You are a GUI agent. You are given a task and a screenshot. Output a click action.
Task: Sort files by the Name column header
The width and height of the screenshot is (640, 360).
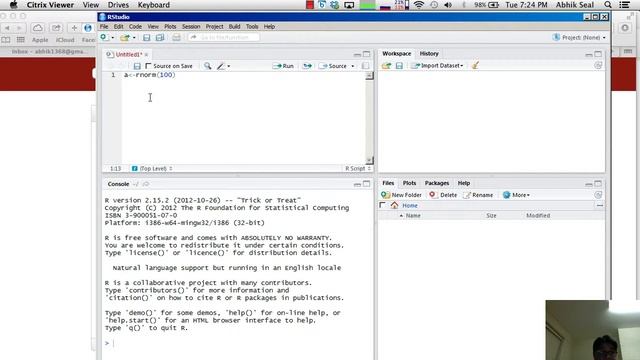[413, 216]
